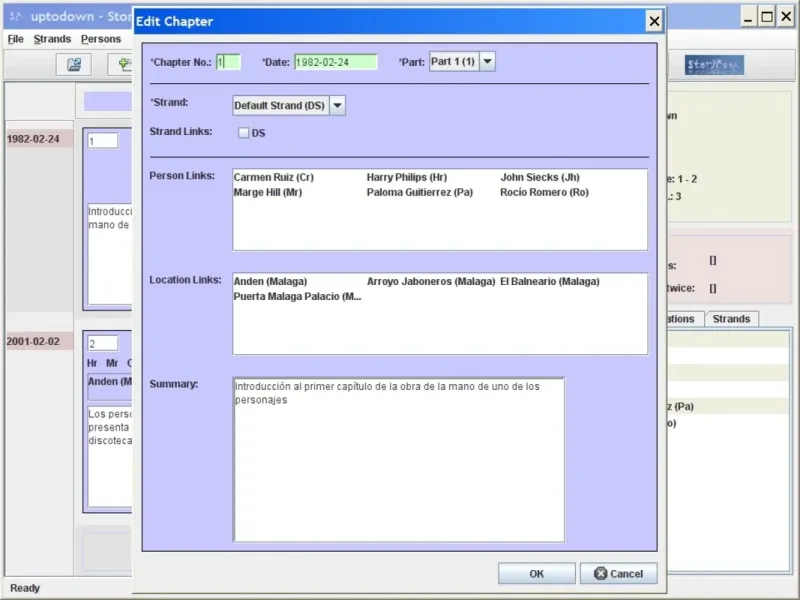Select Harry Philips (Hr) in Person Links

coord(407,177)
